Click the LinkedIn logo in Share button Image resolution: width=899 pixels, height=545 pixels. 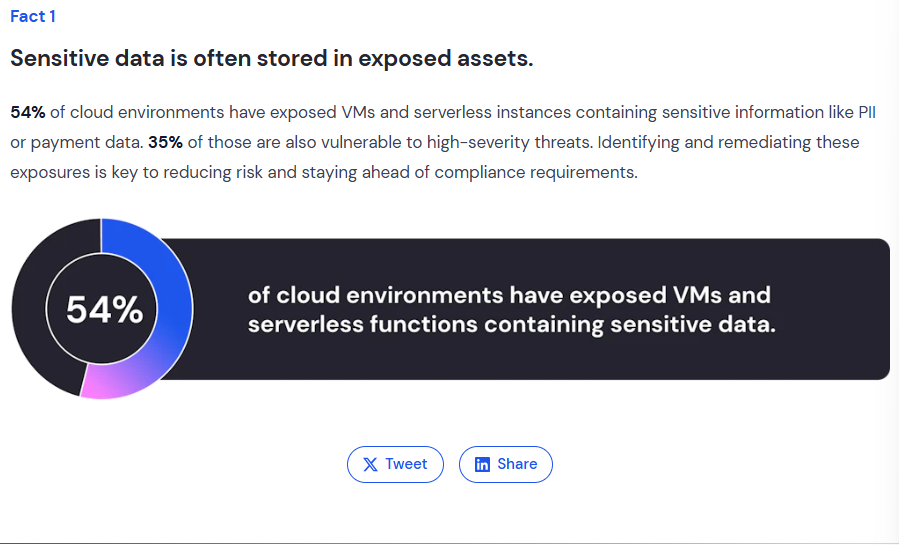tap(482, 465)
